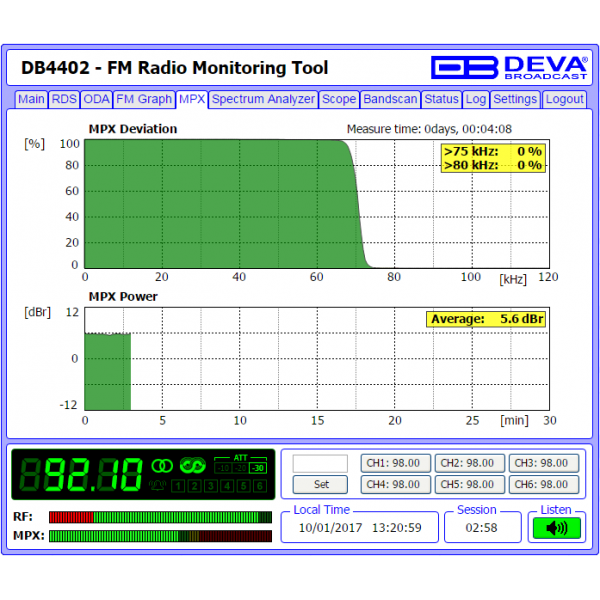The height and width of the screenshot is (600, 600).
Task: Click the Logout tab
Action: point(564,99)
